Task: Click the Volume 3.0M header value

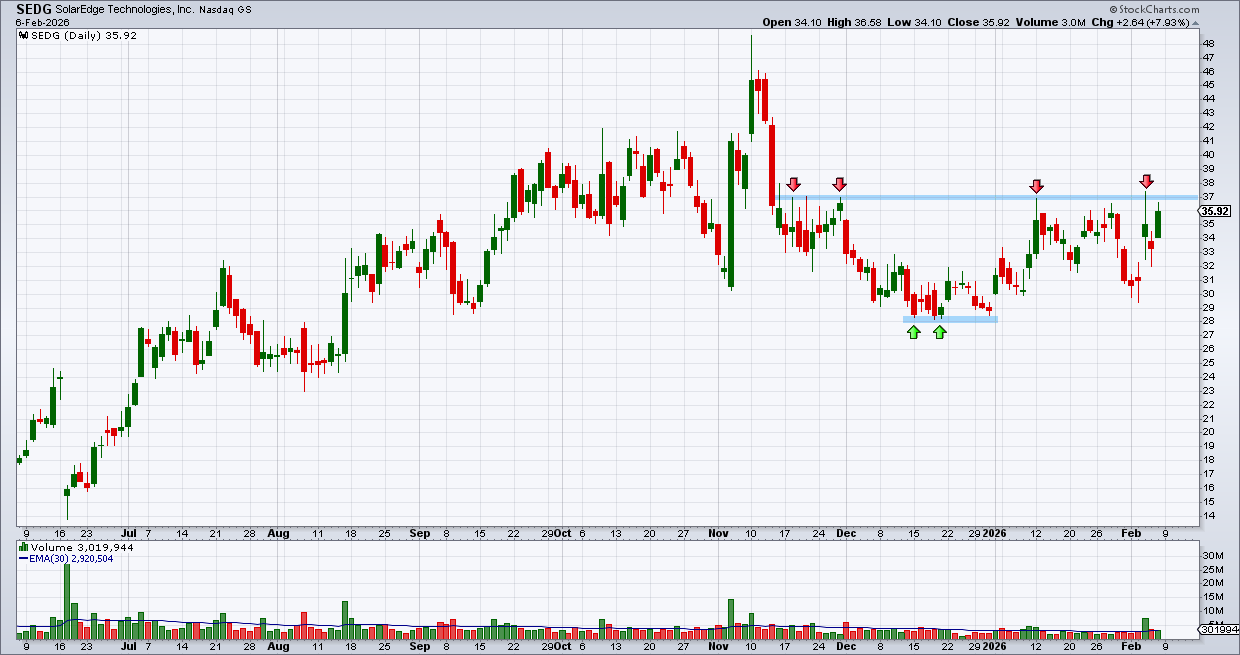Action: (x=1053, y=22)
